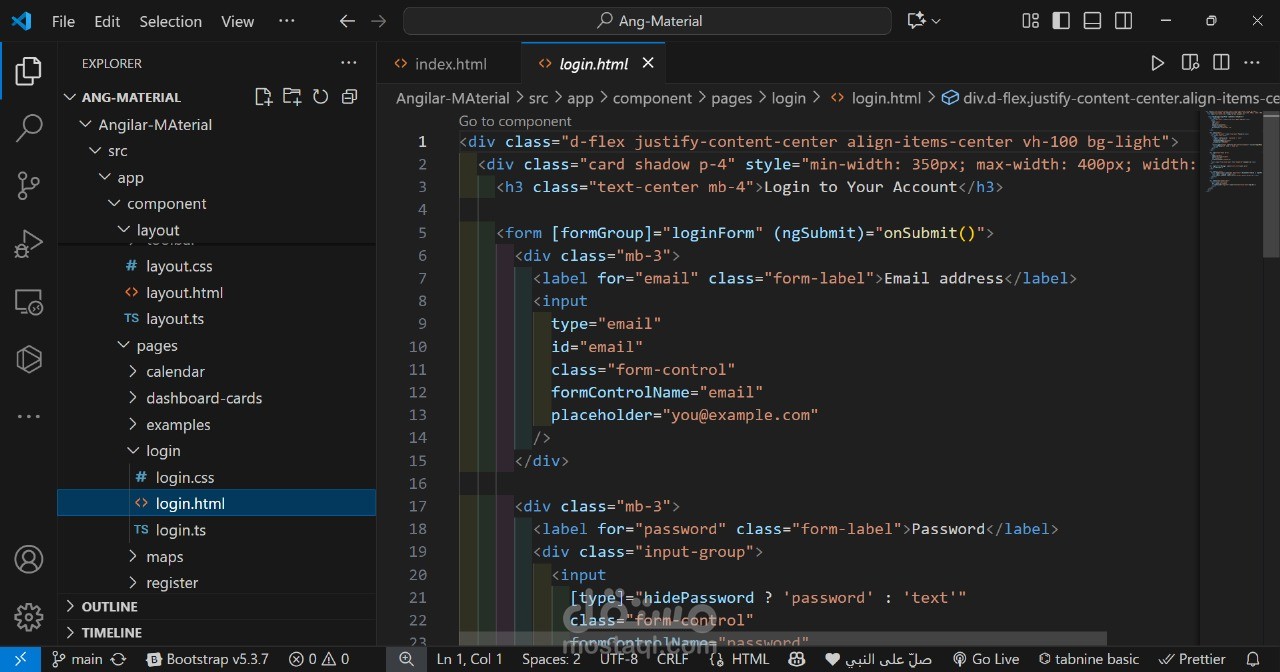Collapse all folders in Explorer
Screen dimensions: 1280x672
(x=350, y=97)
